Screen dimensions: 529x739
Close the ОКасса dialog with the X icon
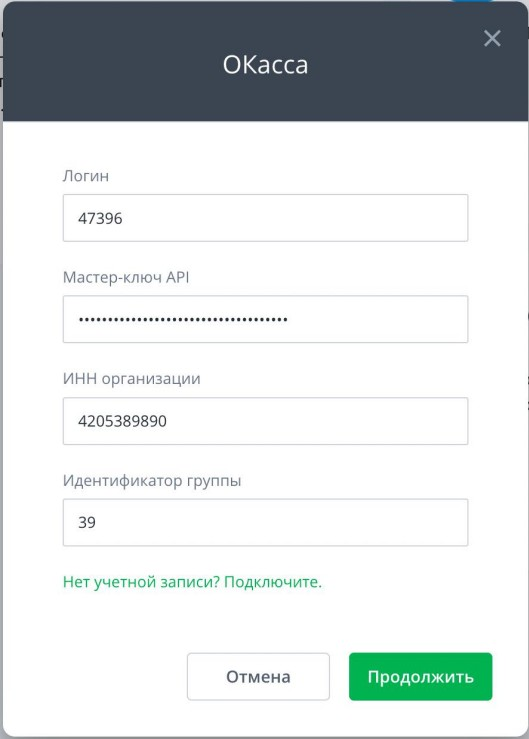click(492, 39)
